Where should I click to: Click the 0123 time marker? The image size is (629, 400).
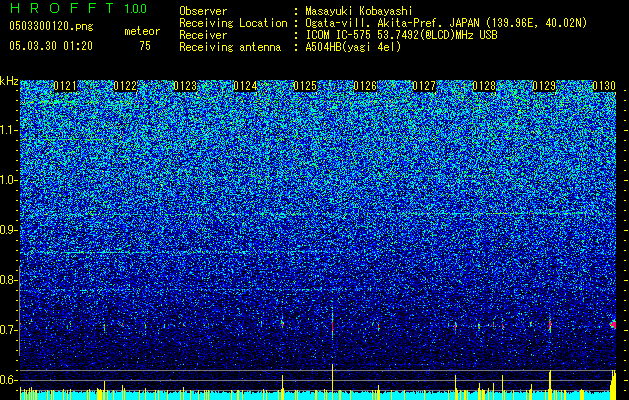click(185, 86)
